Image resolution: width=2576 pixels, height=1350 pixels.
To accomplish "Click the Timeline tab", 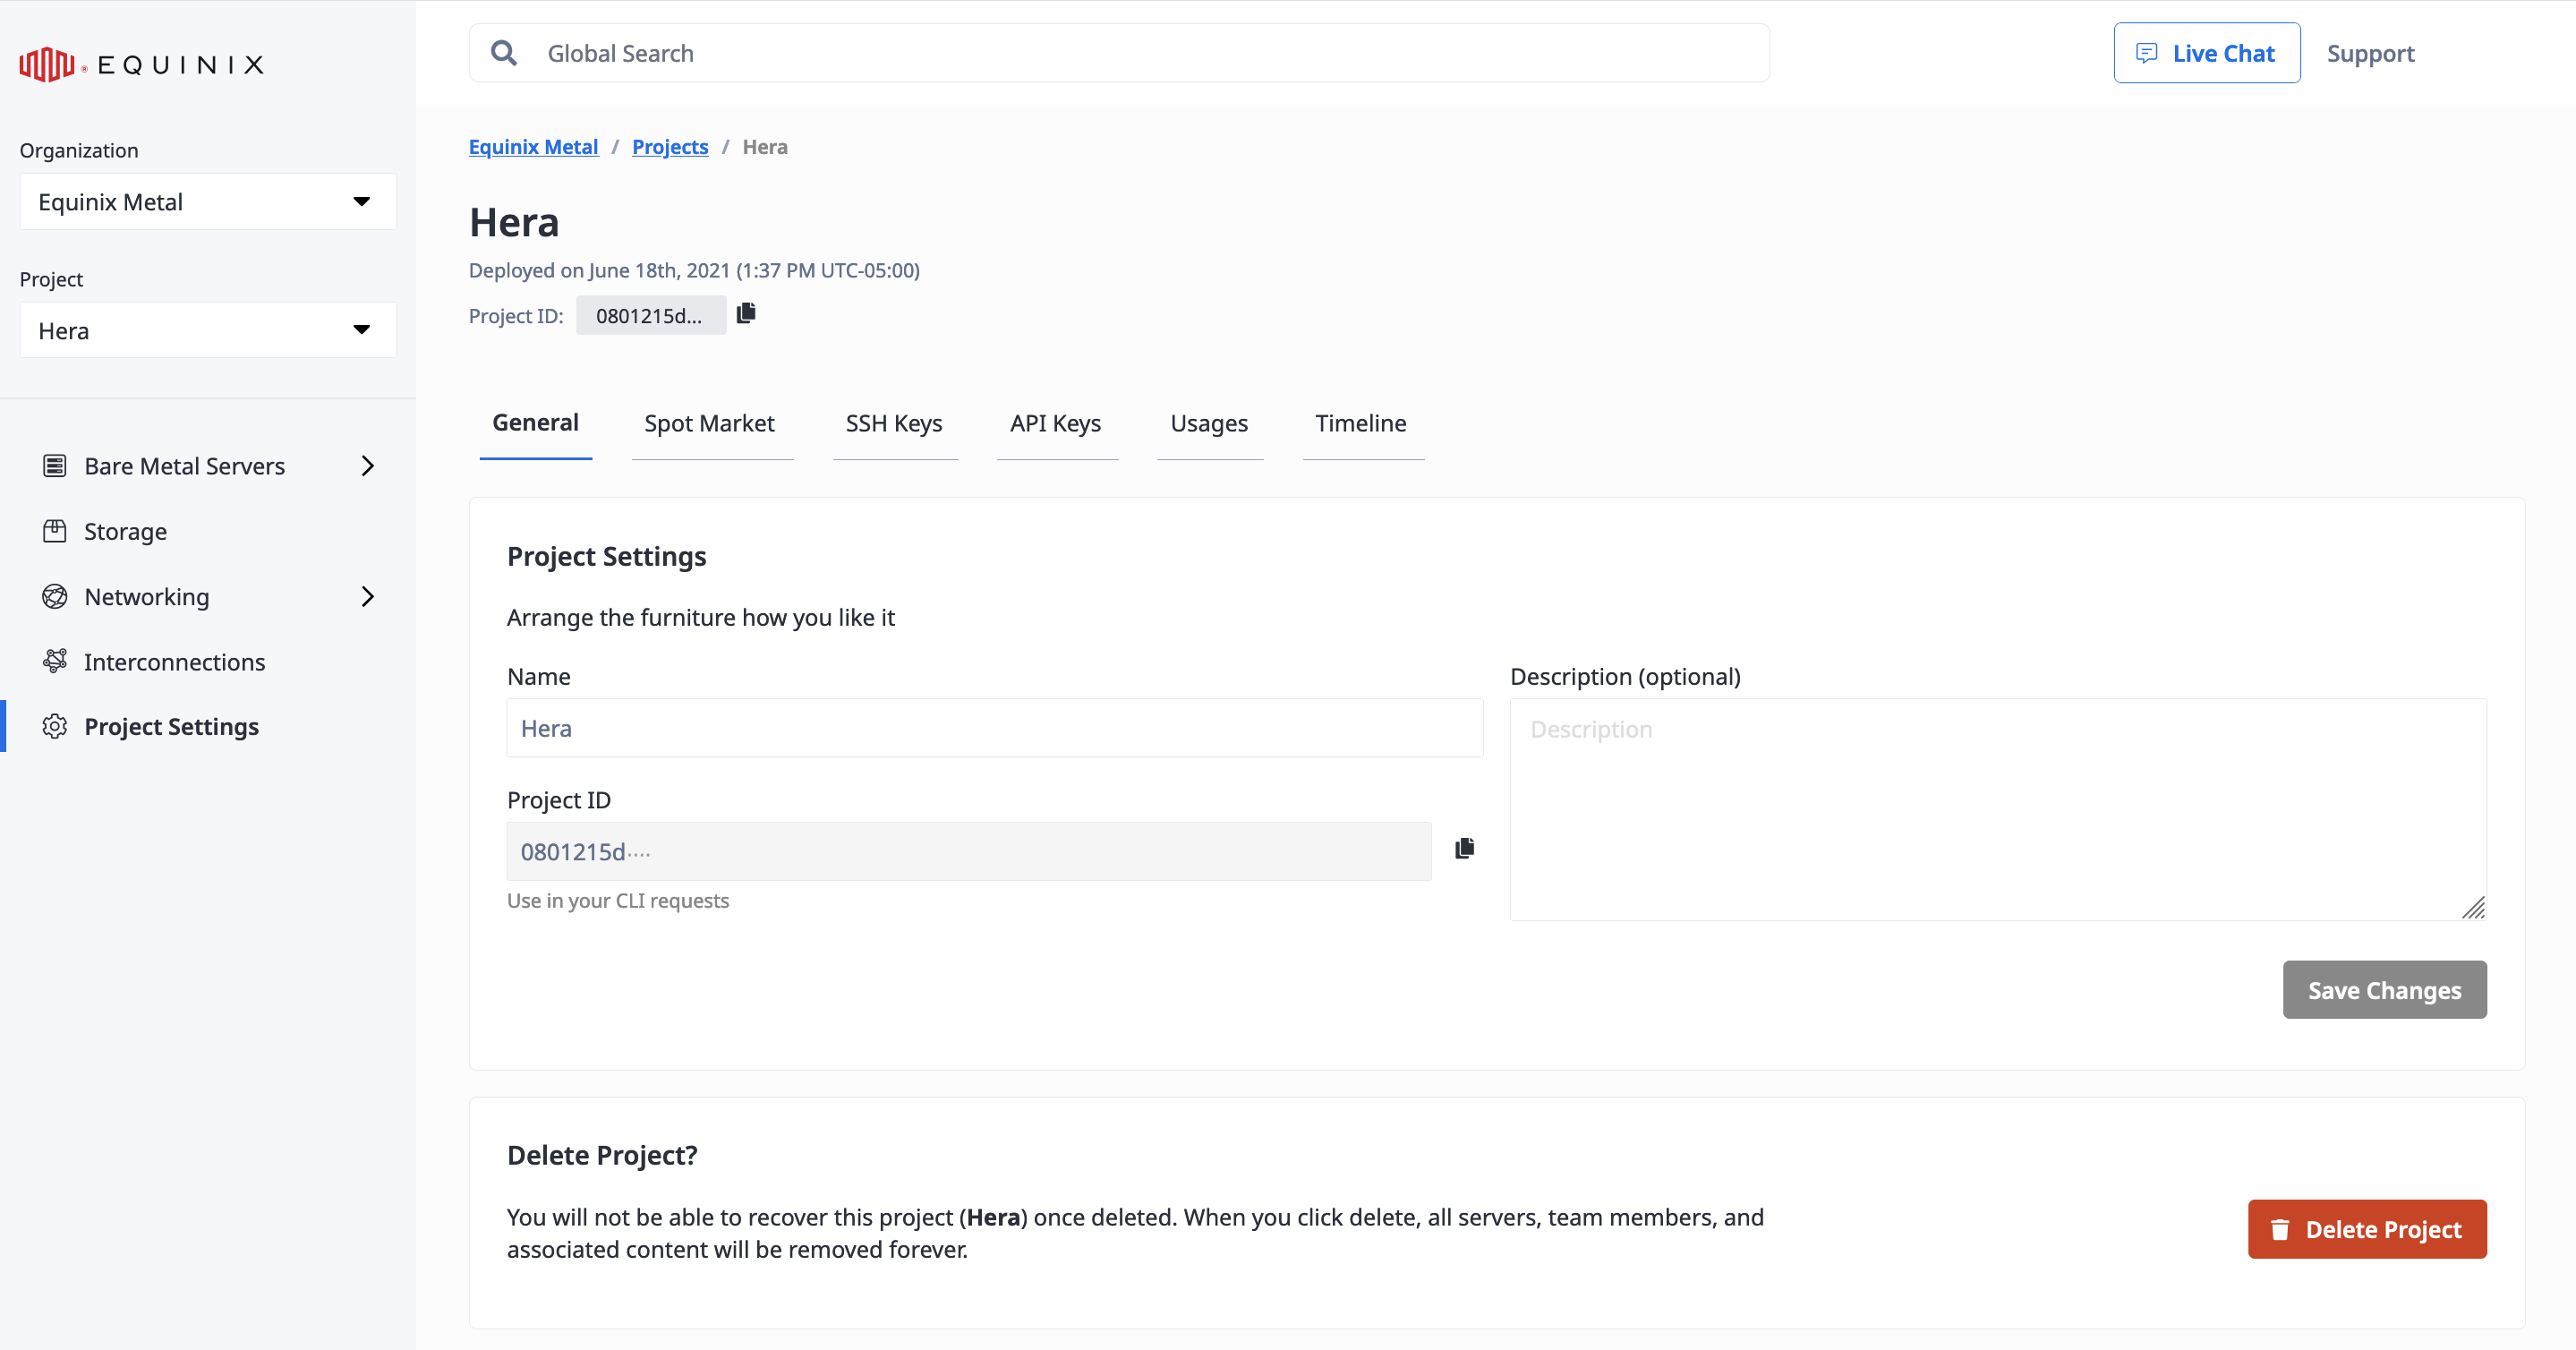I will point(1363,423).
